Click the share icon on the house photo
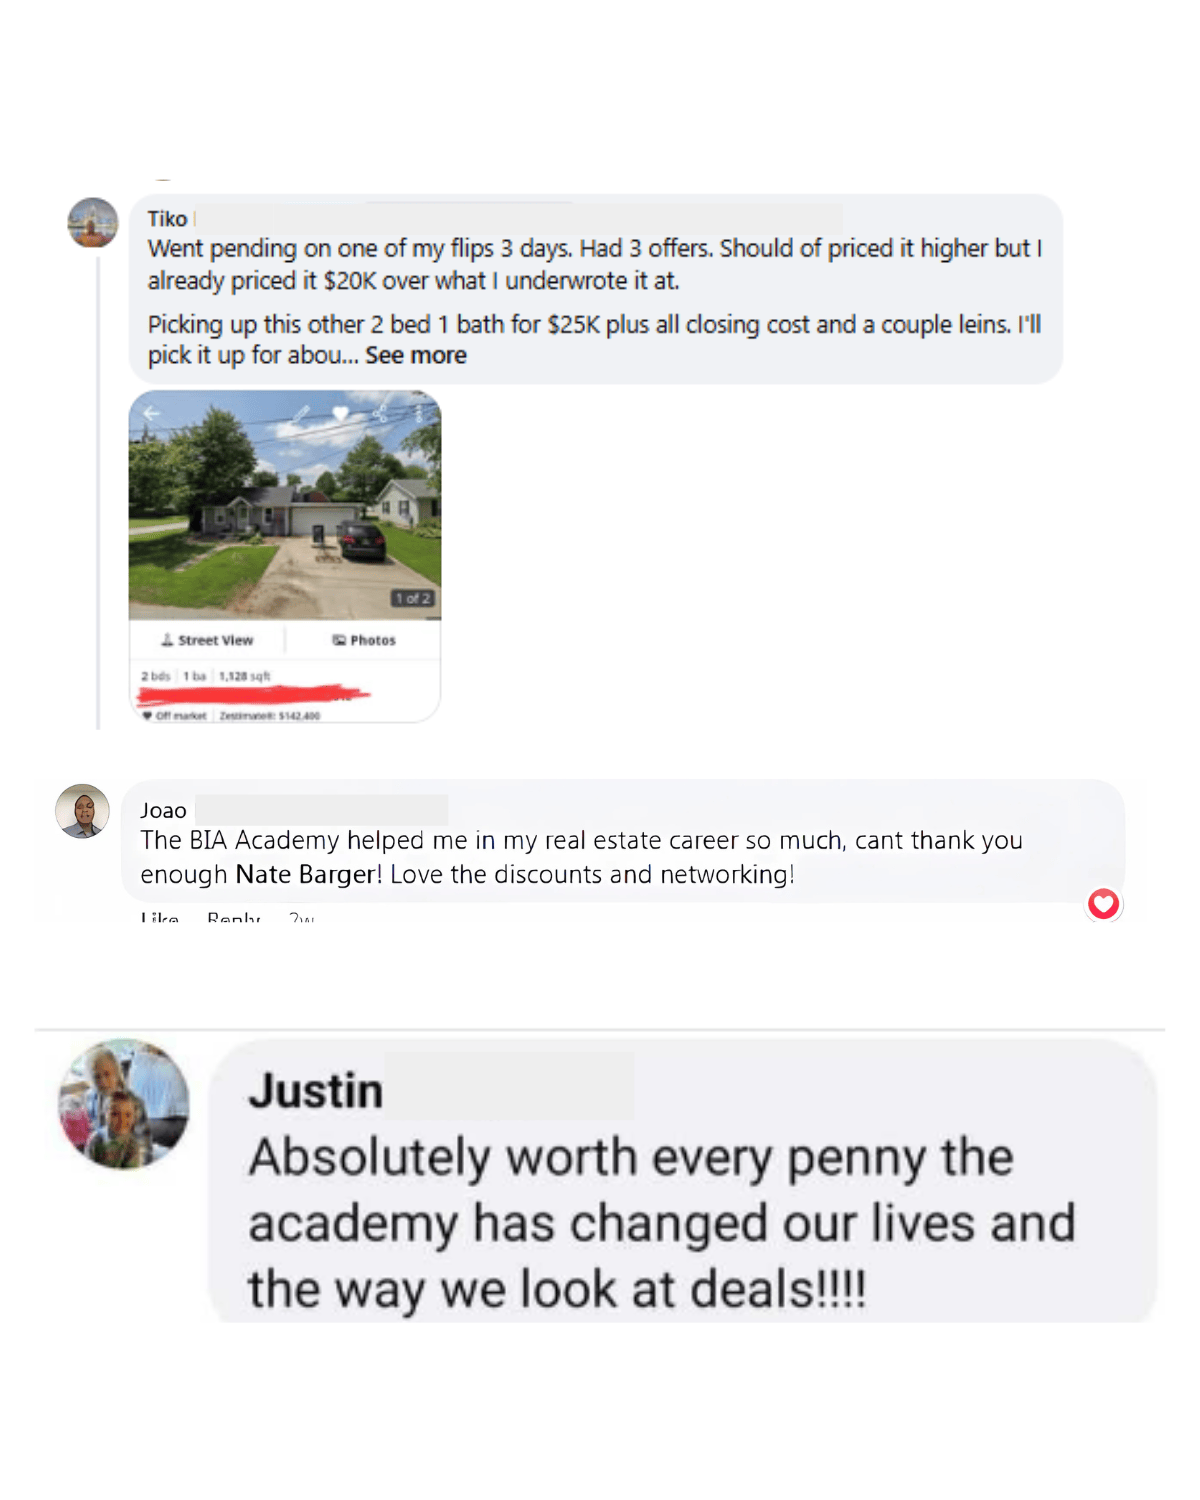Image resolution: width=1200 pixels, height=1500 pixels. 380,413
